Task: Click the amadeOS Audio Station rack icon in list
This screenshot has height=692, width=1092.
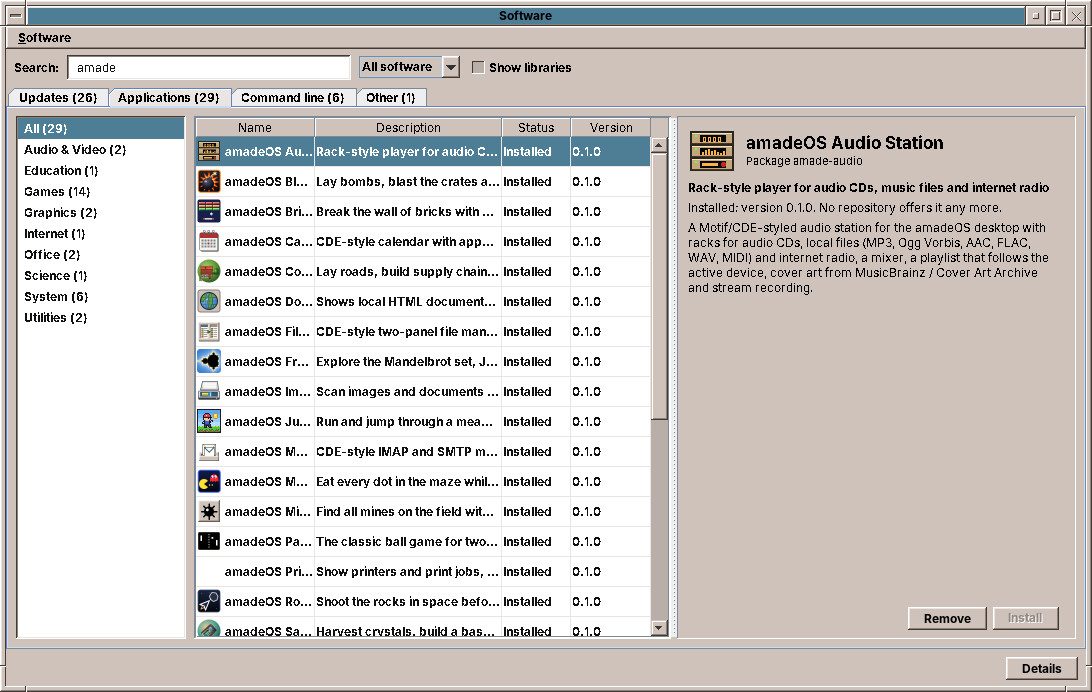Action: tap(209, 151)
